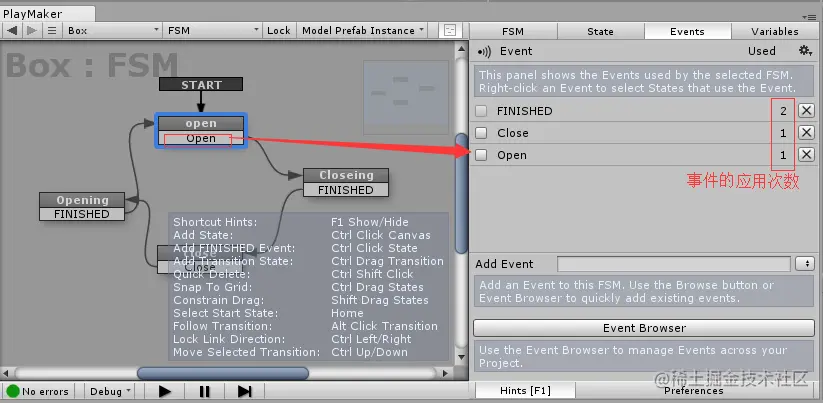Click vertical scrollbar up arrow

[461, 49]
